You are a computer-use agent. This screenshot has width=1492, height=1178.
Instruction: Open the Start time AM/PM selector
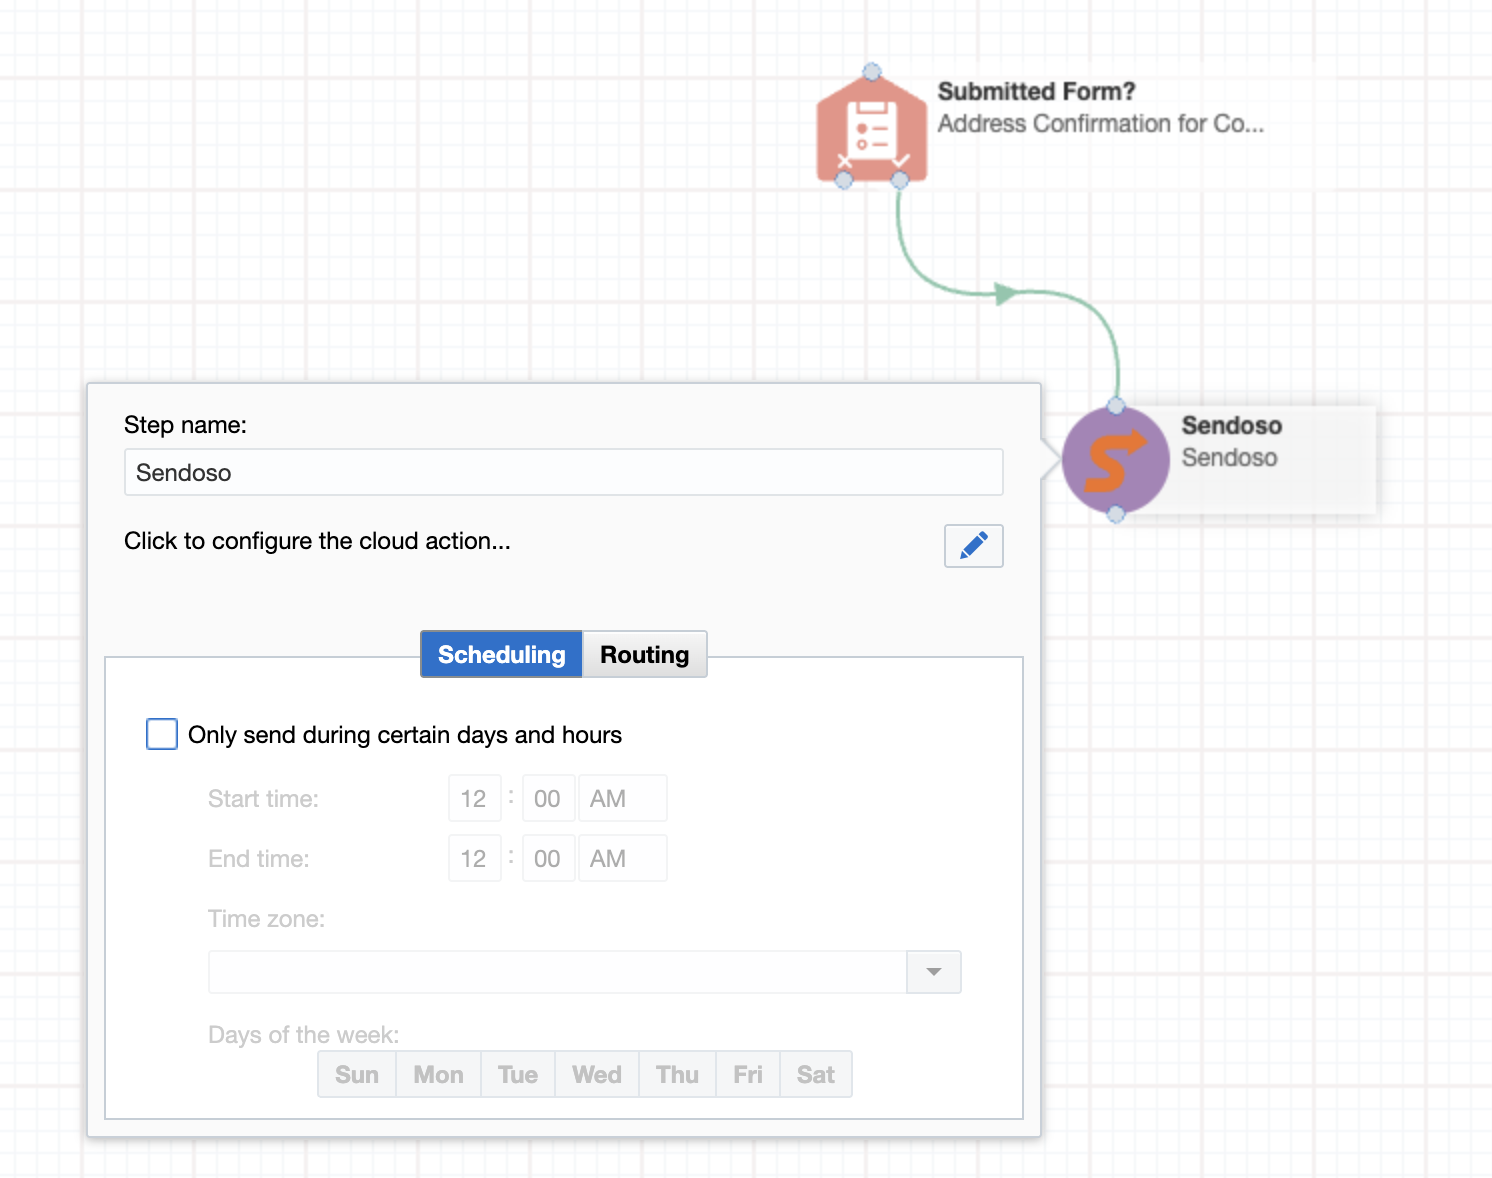click(622, 798)
